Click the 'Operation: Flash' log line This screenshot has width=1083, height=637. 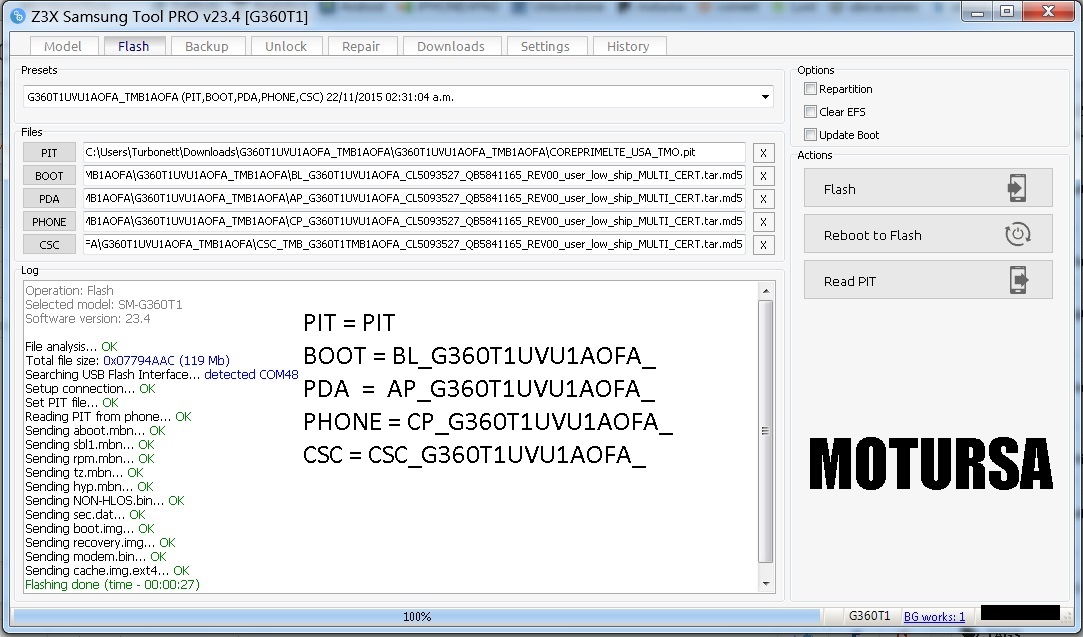click(69, 291)
